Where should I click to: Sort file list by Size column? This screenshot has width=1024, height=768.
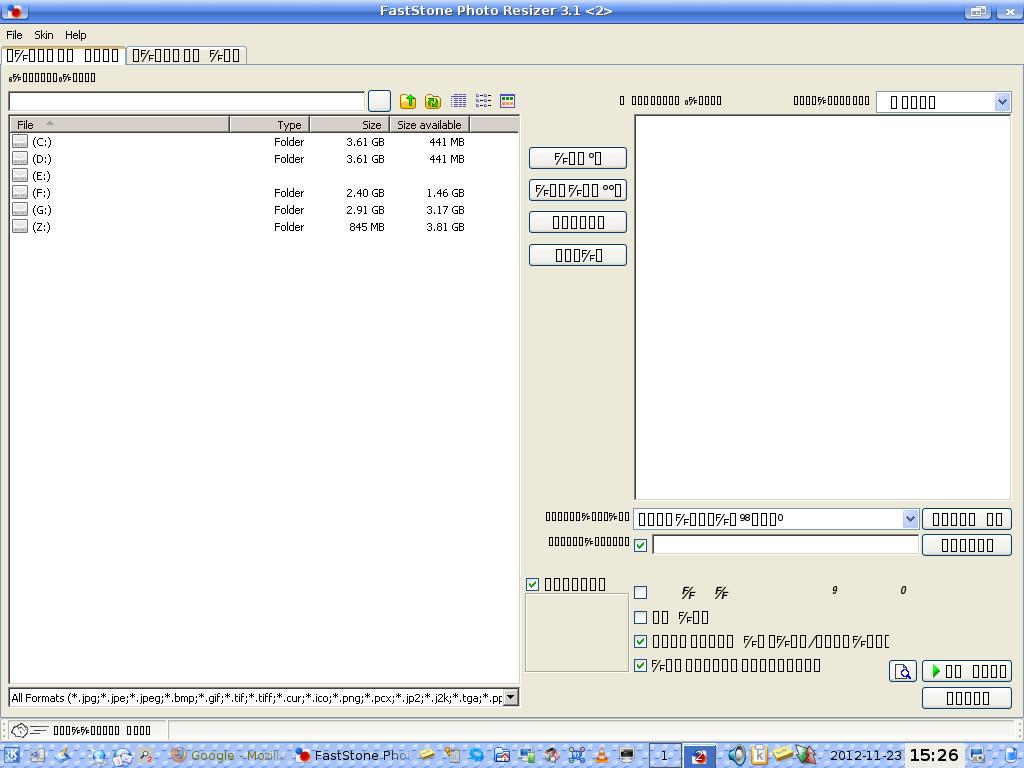click(350, 125)
